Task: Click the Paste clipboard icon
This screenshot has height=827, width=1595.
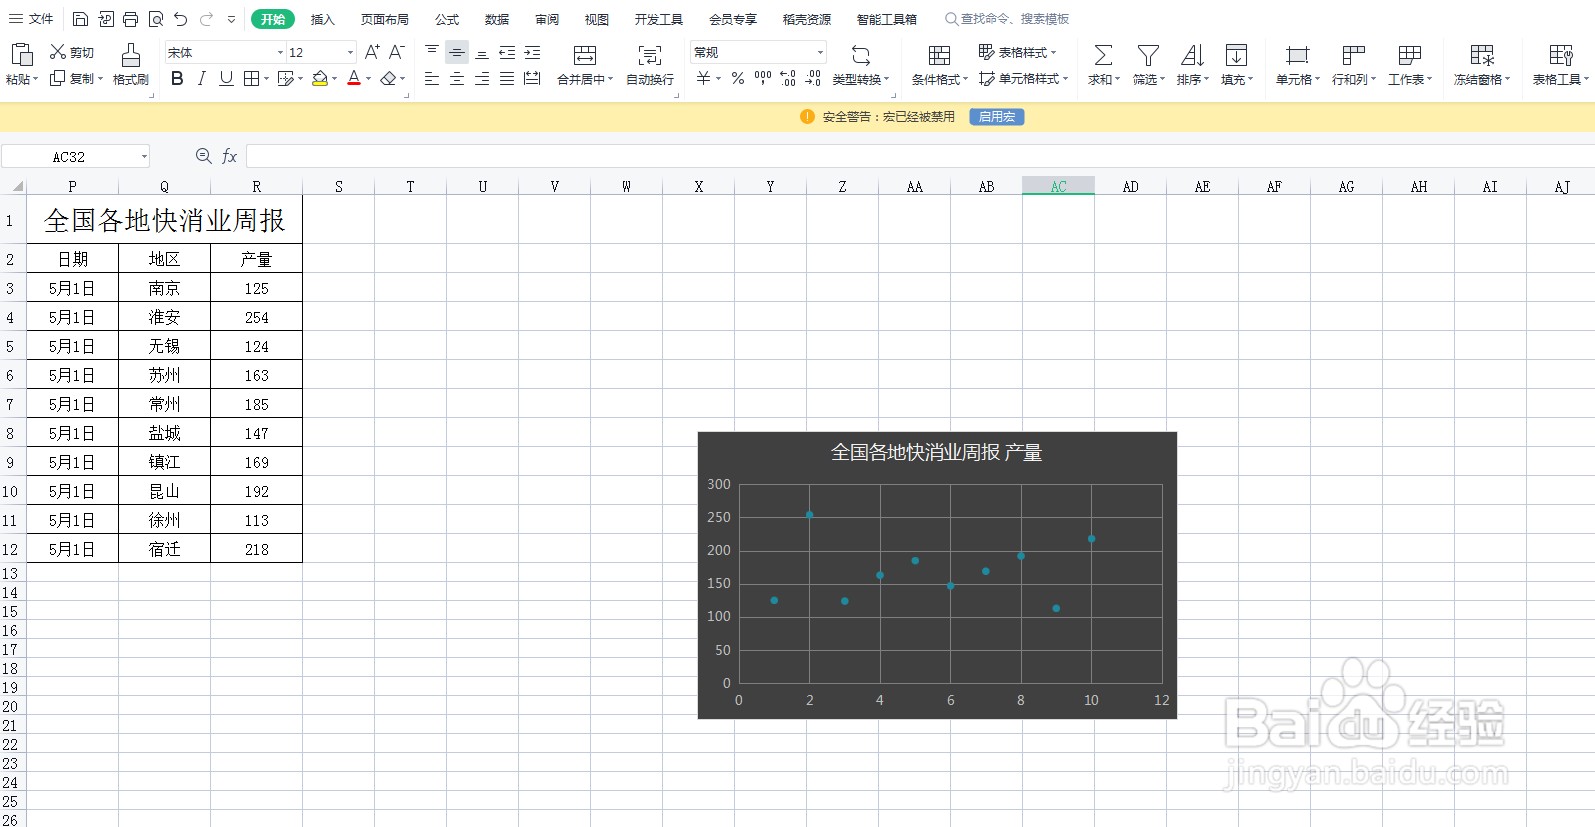Action: coord(21,54)
